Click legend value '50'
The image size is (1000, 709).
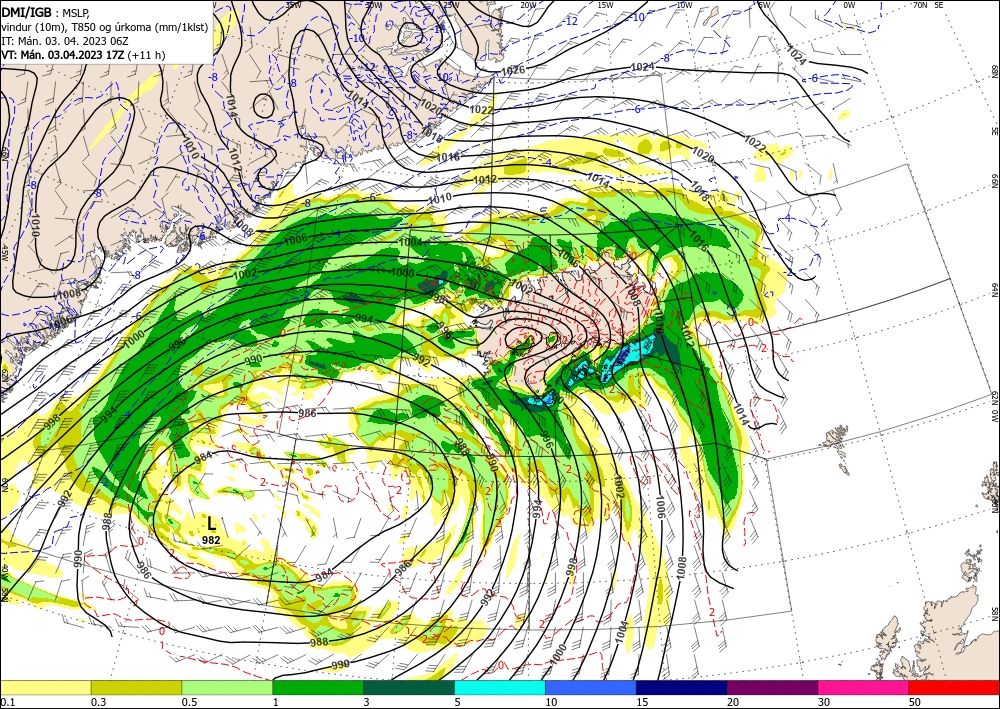(x=915, y=702)
